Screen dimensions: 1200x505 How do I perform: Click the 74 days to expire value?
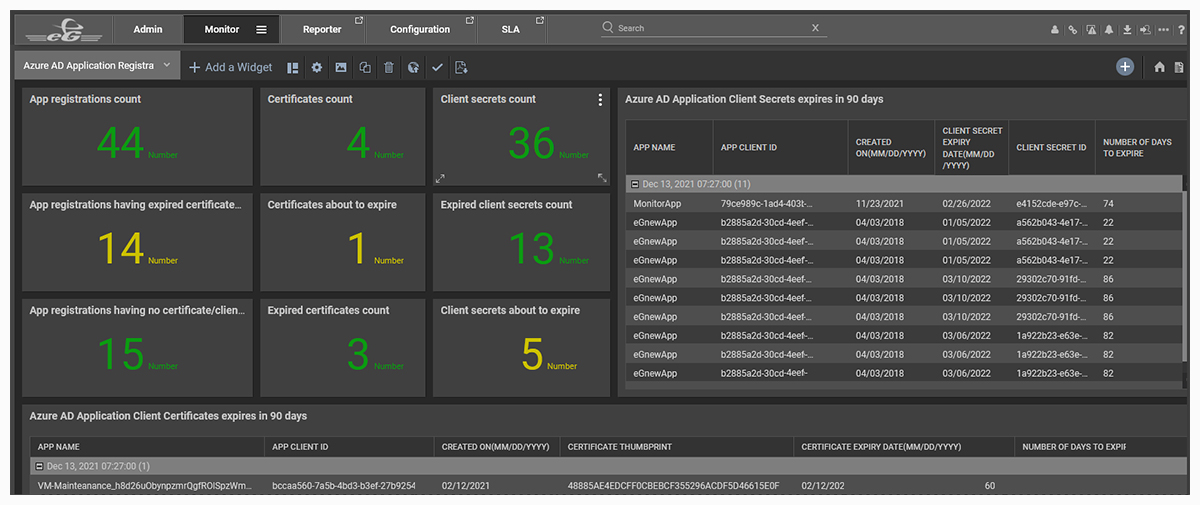(x=1109, y=203)
